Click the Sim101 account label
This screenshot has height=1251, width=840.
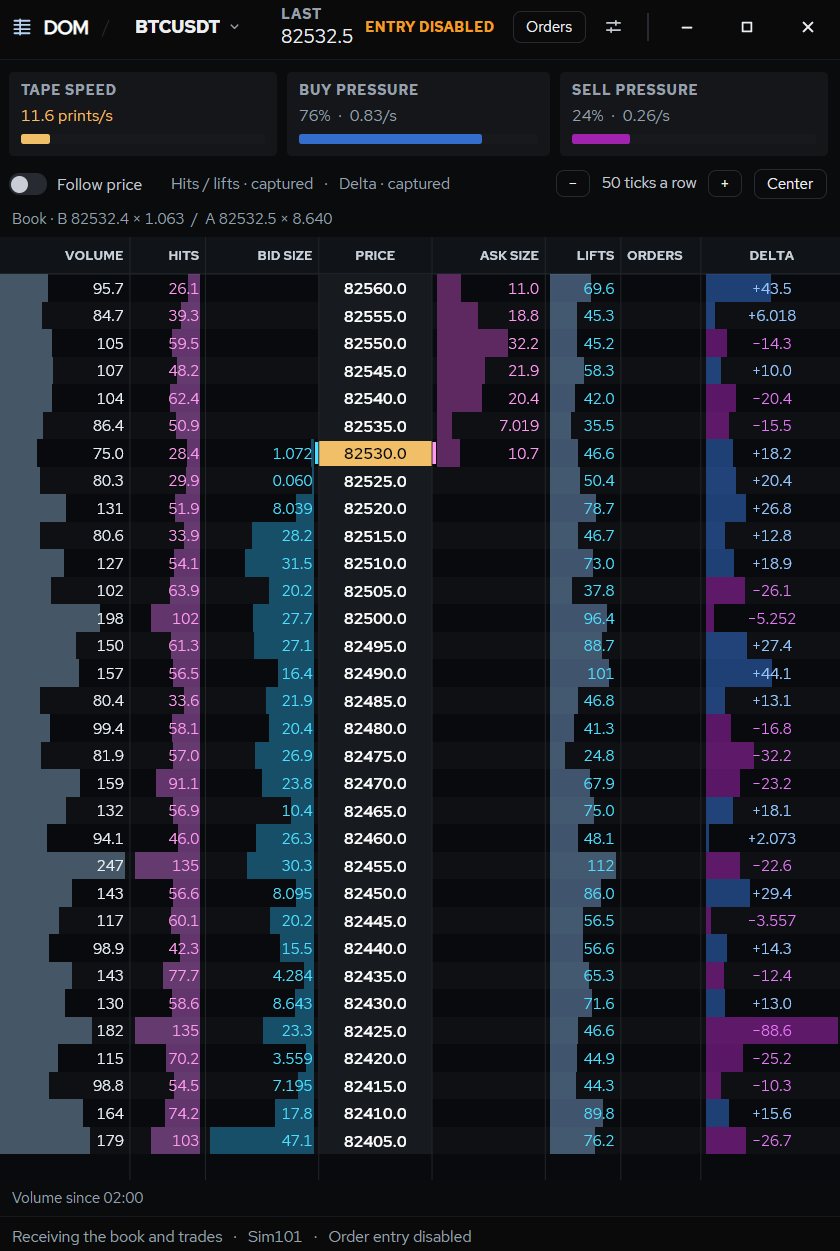pyautogui.click(x=275, y=1237)
